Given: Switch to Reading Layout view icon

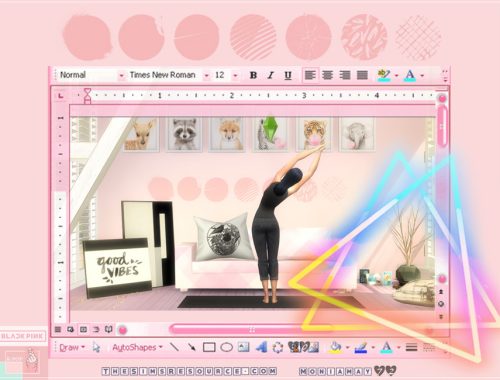Looking at the screenshot, I should coord(109,329).
